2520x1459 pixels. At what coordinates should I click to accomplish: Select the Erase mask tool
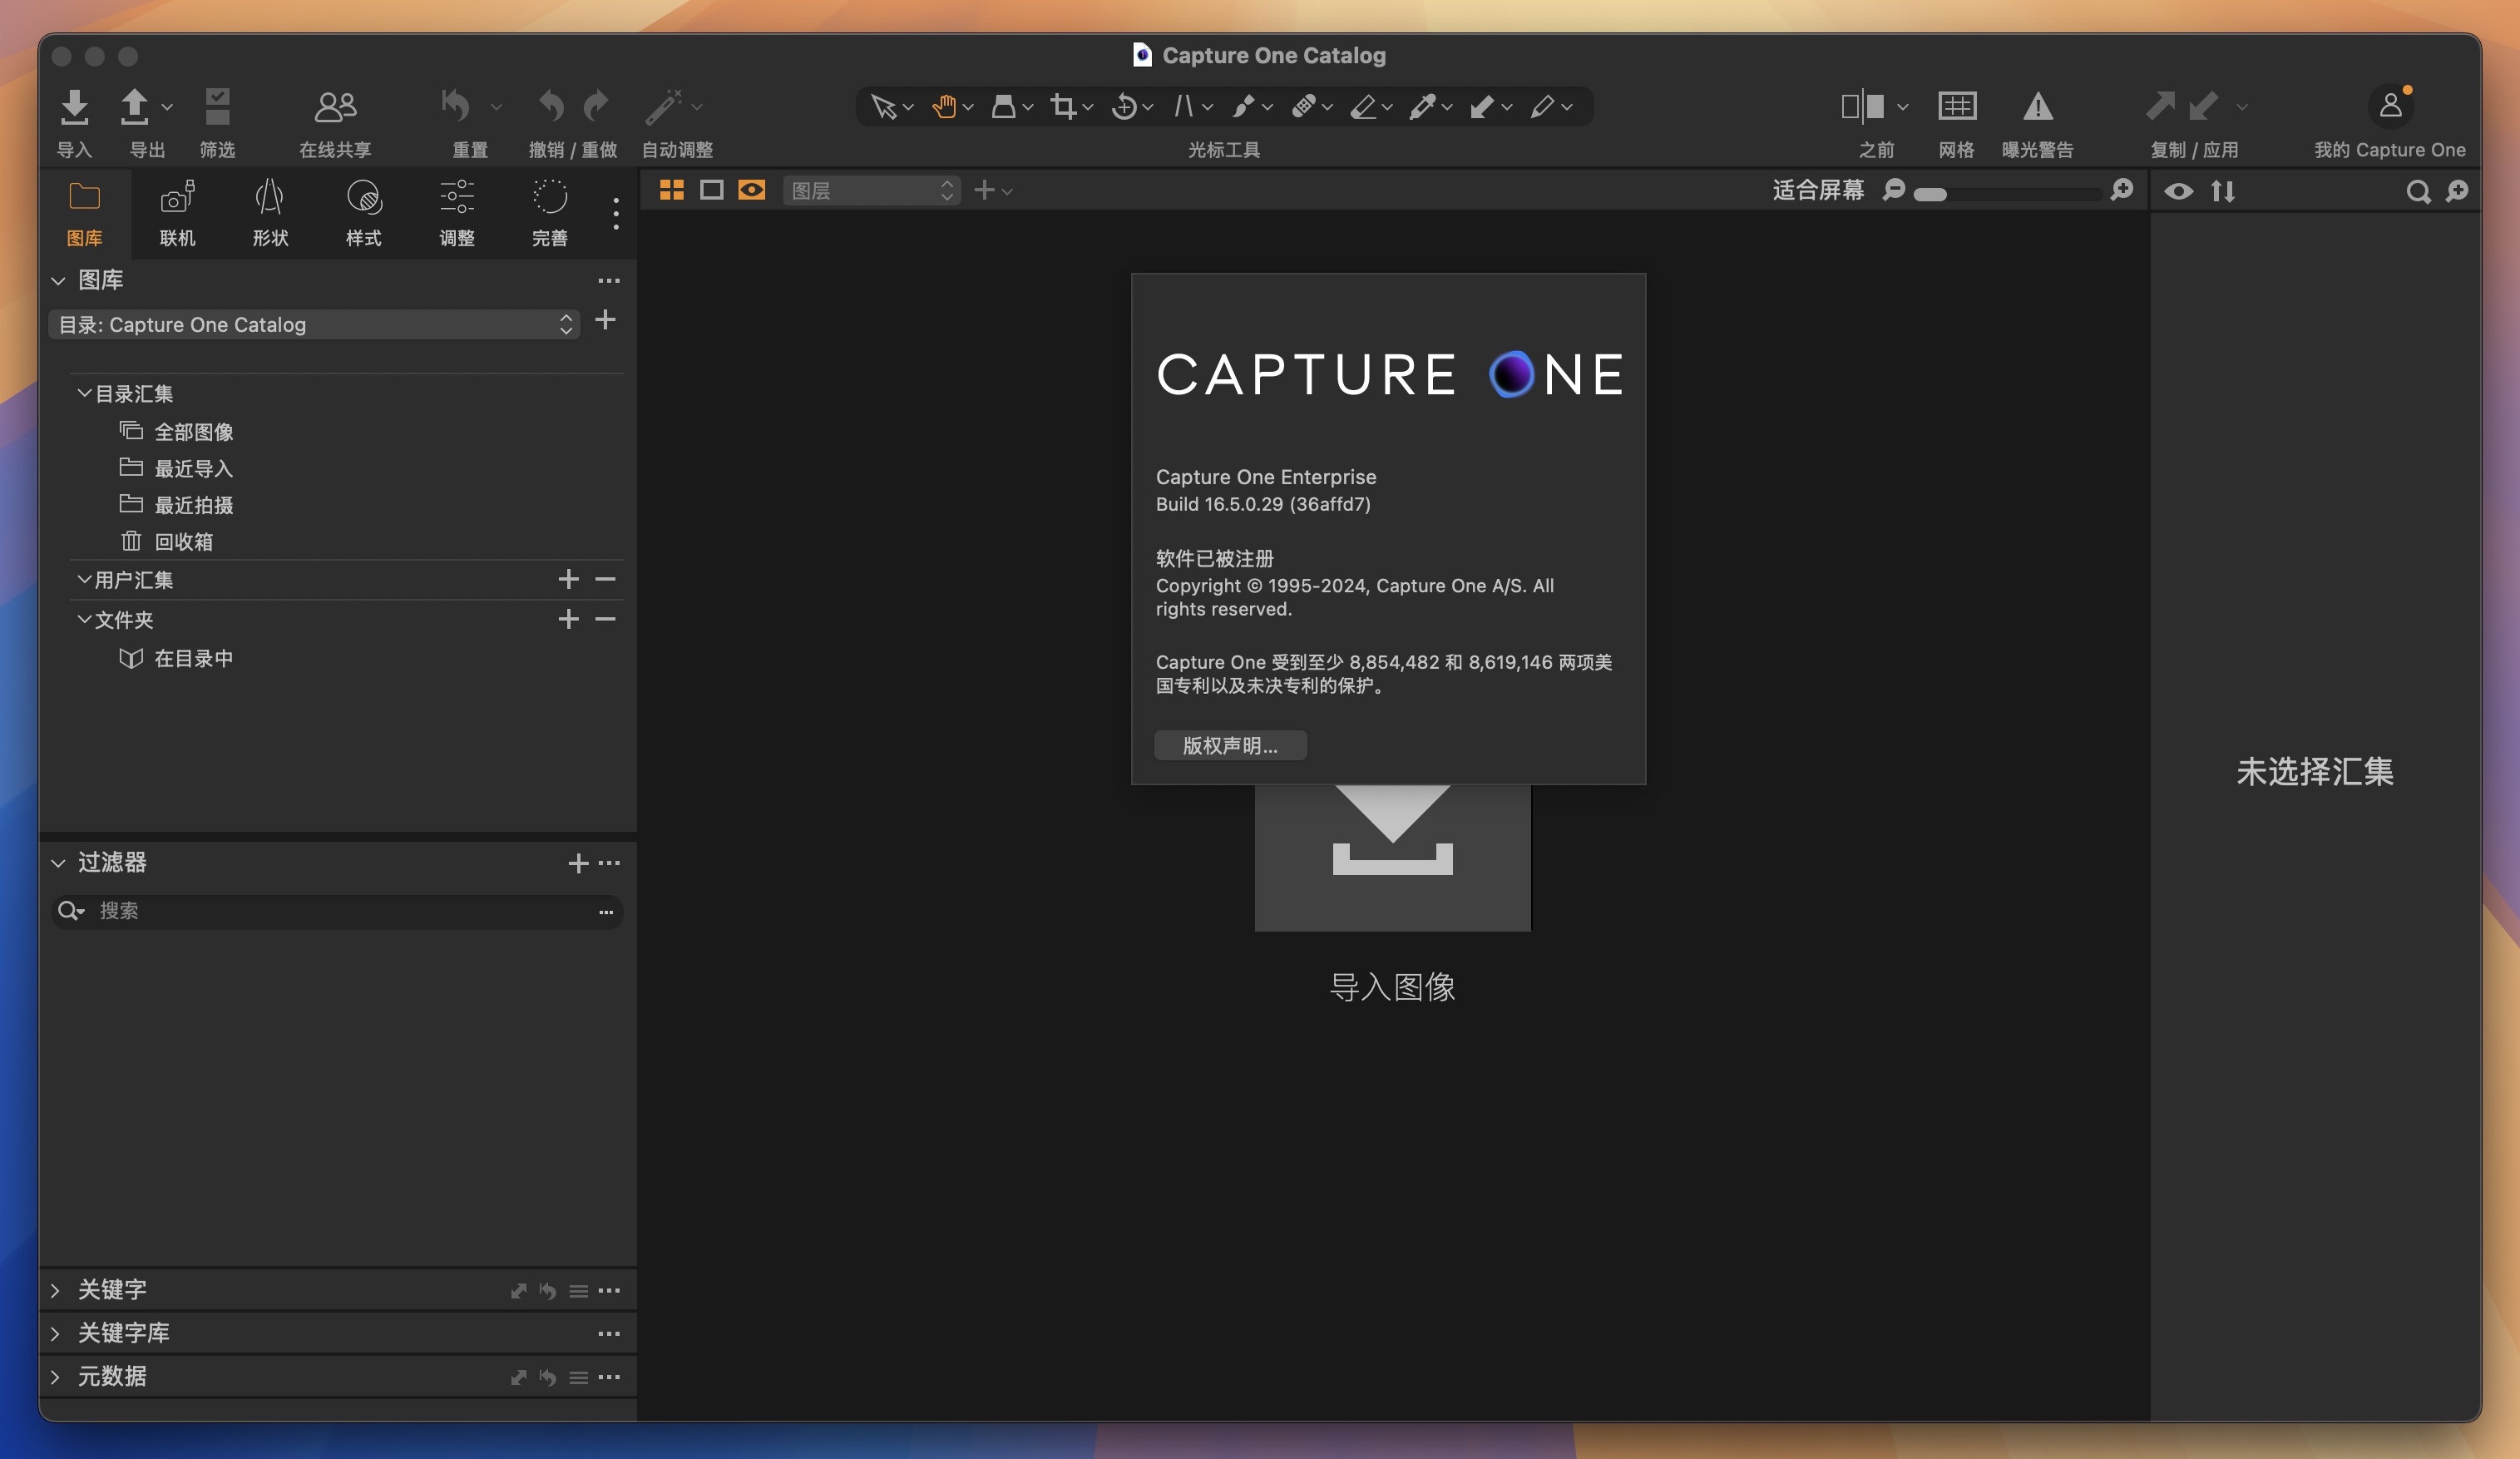(1363, 106)
